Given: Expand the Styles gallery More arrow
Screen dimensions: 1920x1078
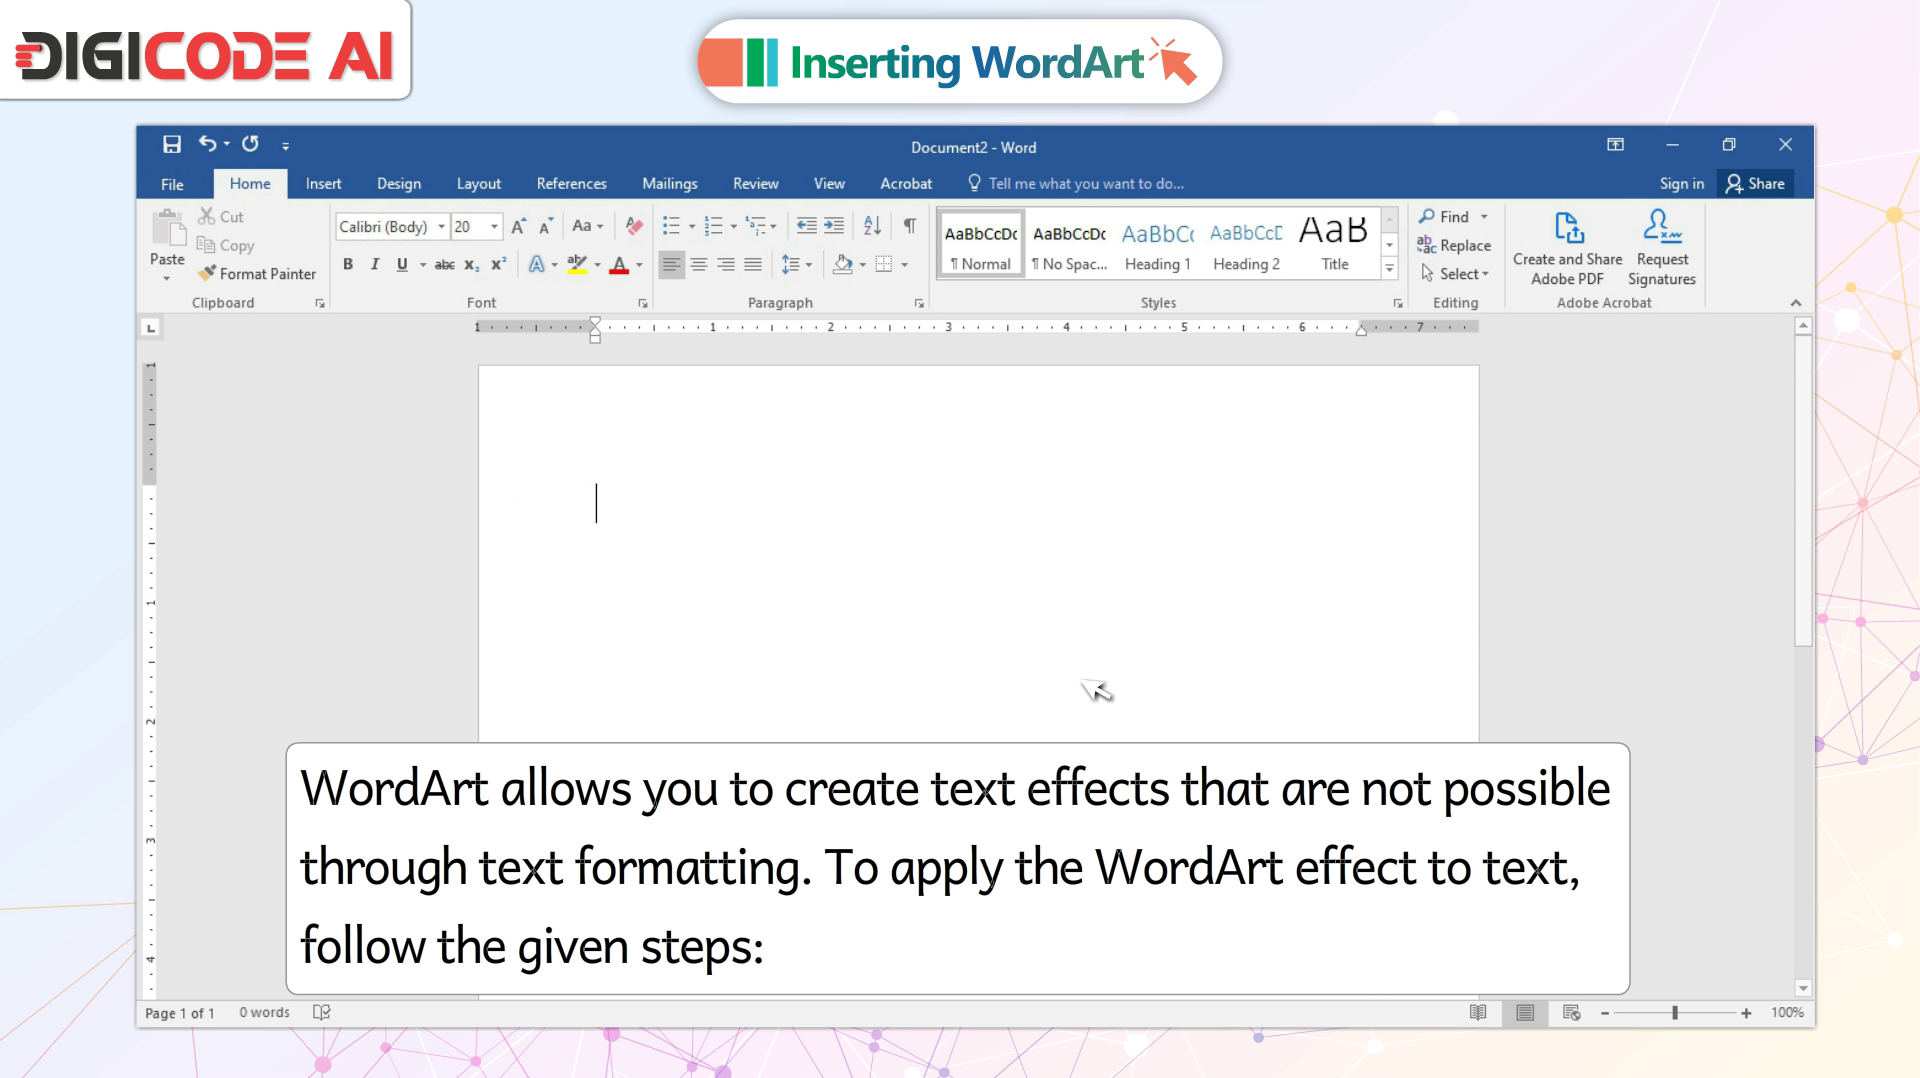Looking at the screenshot, I should 1389,268.
